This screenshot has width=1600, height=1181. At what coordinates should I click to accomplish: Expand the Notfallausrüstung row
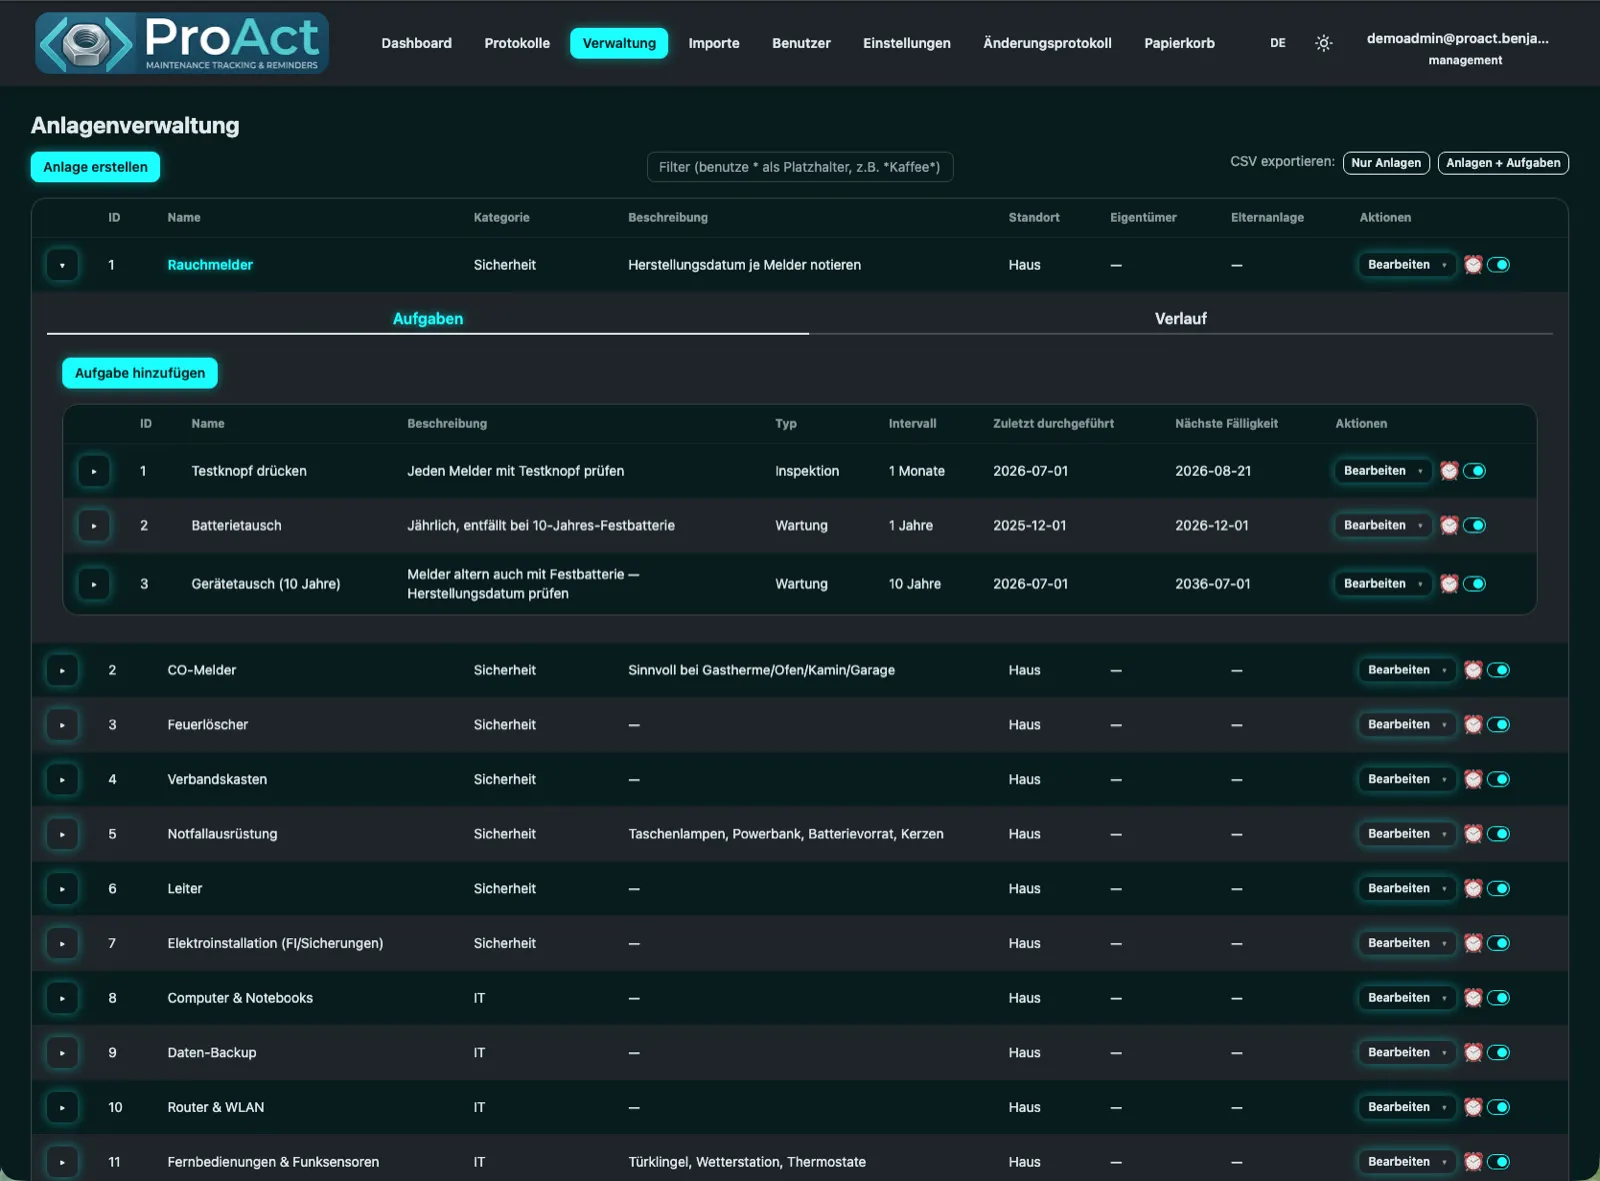pos(62,834)
